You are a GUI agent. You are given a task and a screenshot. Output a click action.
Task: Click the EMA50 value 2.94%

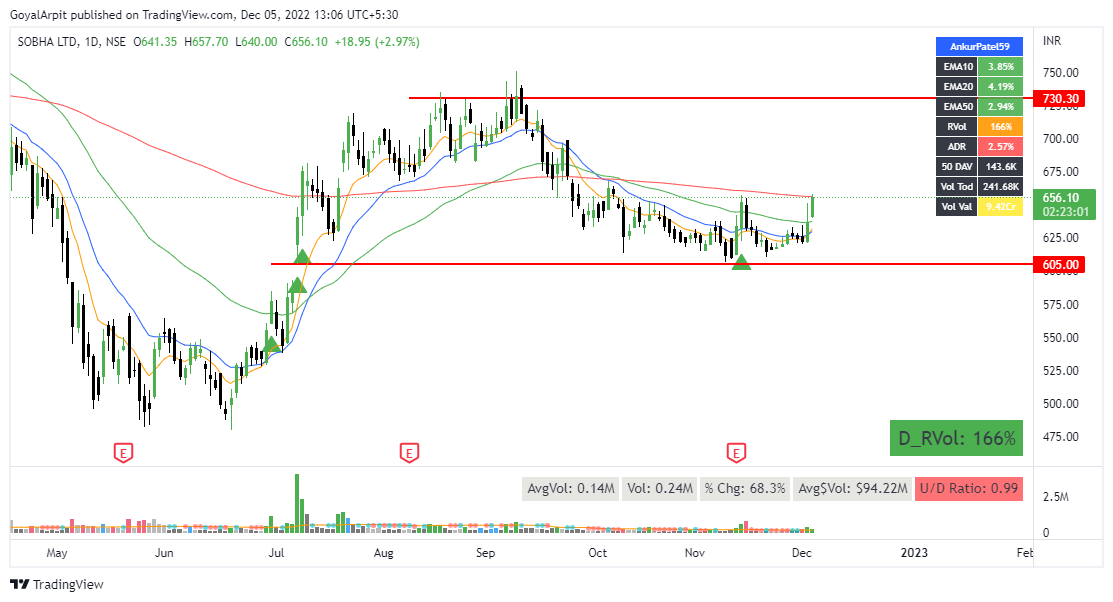pos(1001,106)
